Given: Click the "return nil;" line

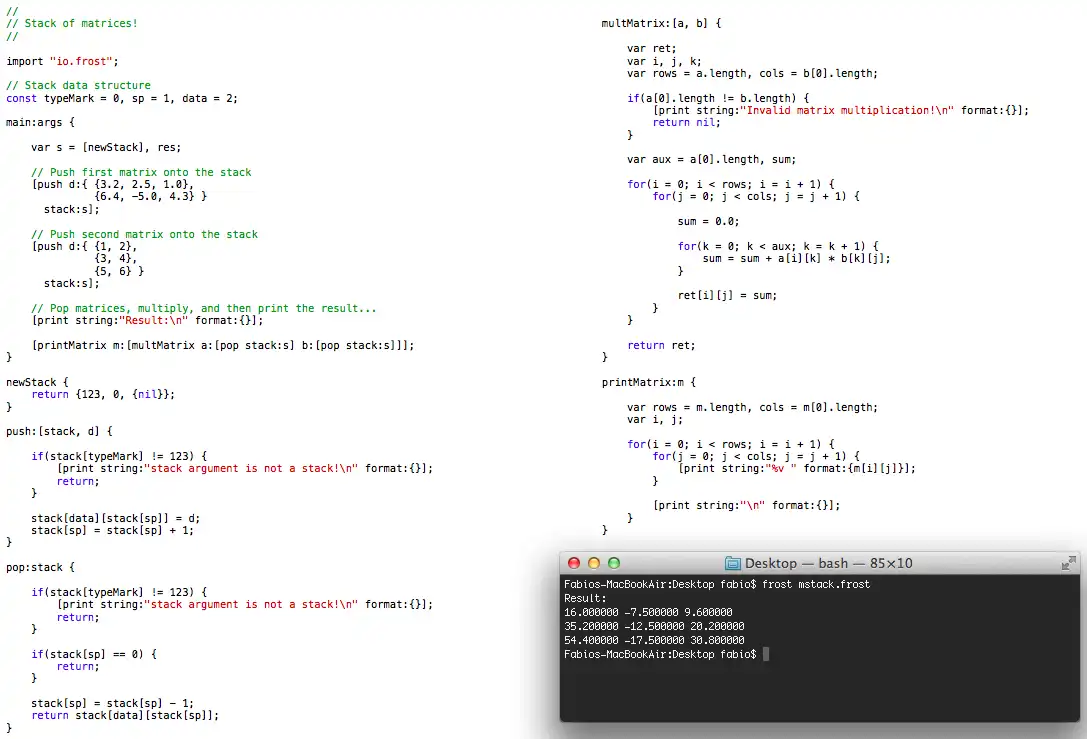Looking at the screenshot, I should point(686,122).
